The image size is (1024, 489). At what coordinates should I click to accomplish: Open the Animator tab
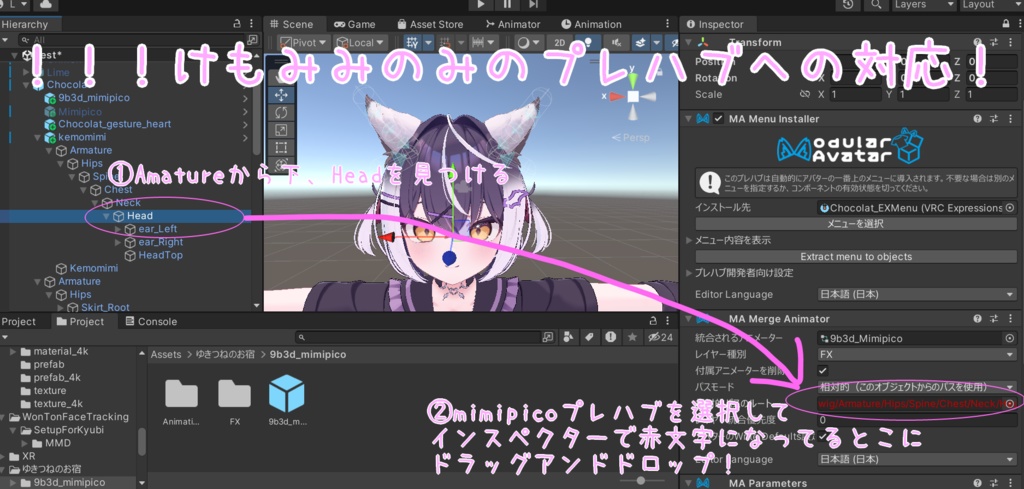point(513,24)
